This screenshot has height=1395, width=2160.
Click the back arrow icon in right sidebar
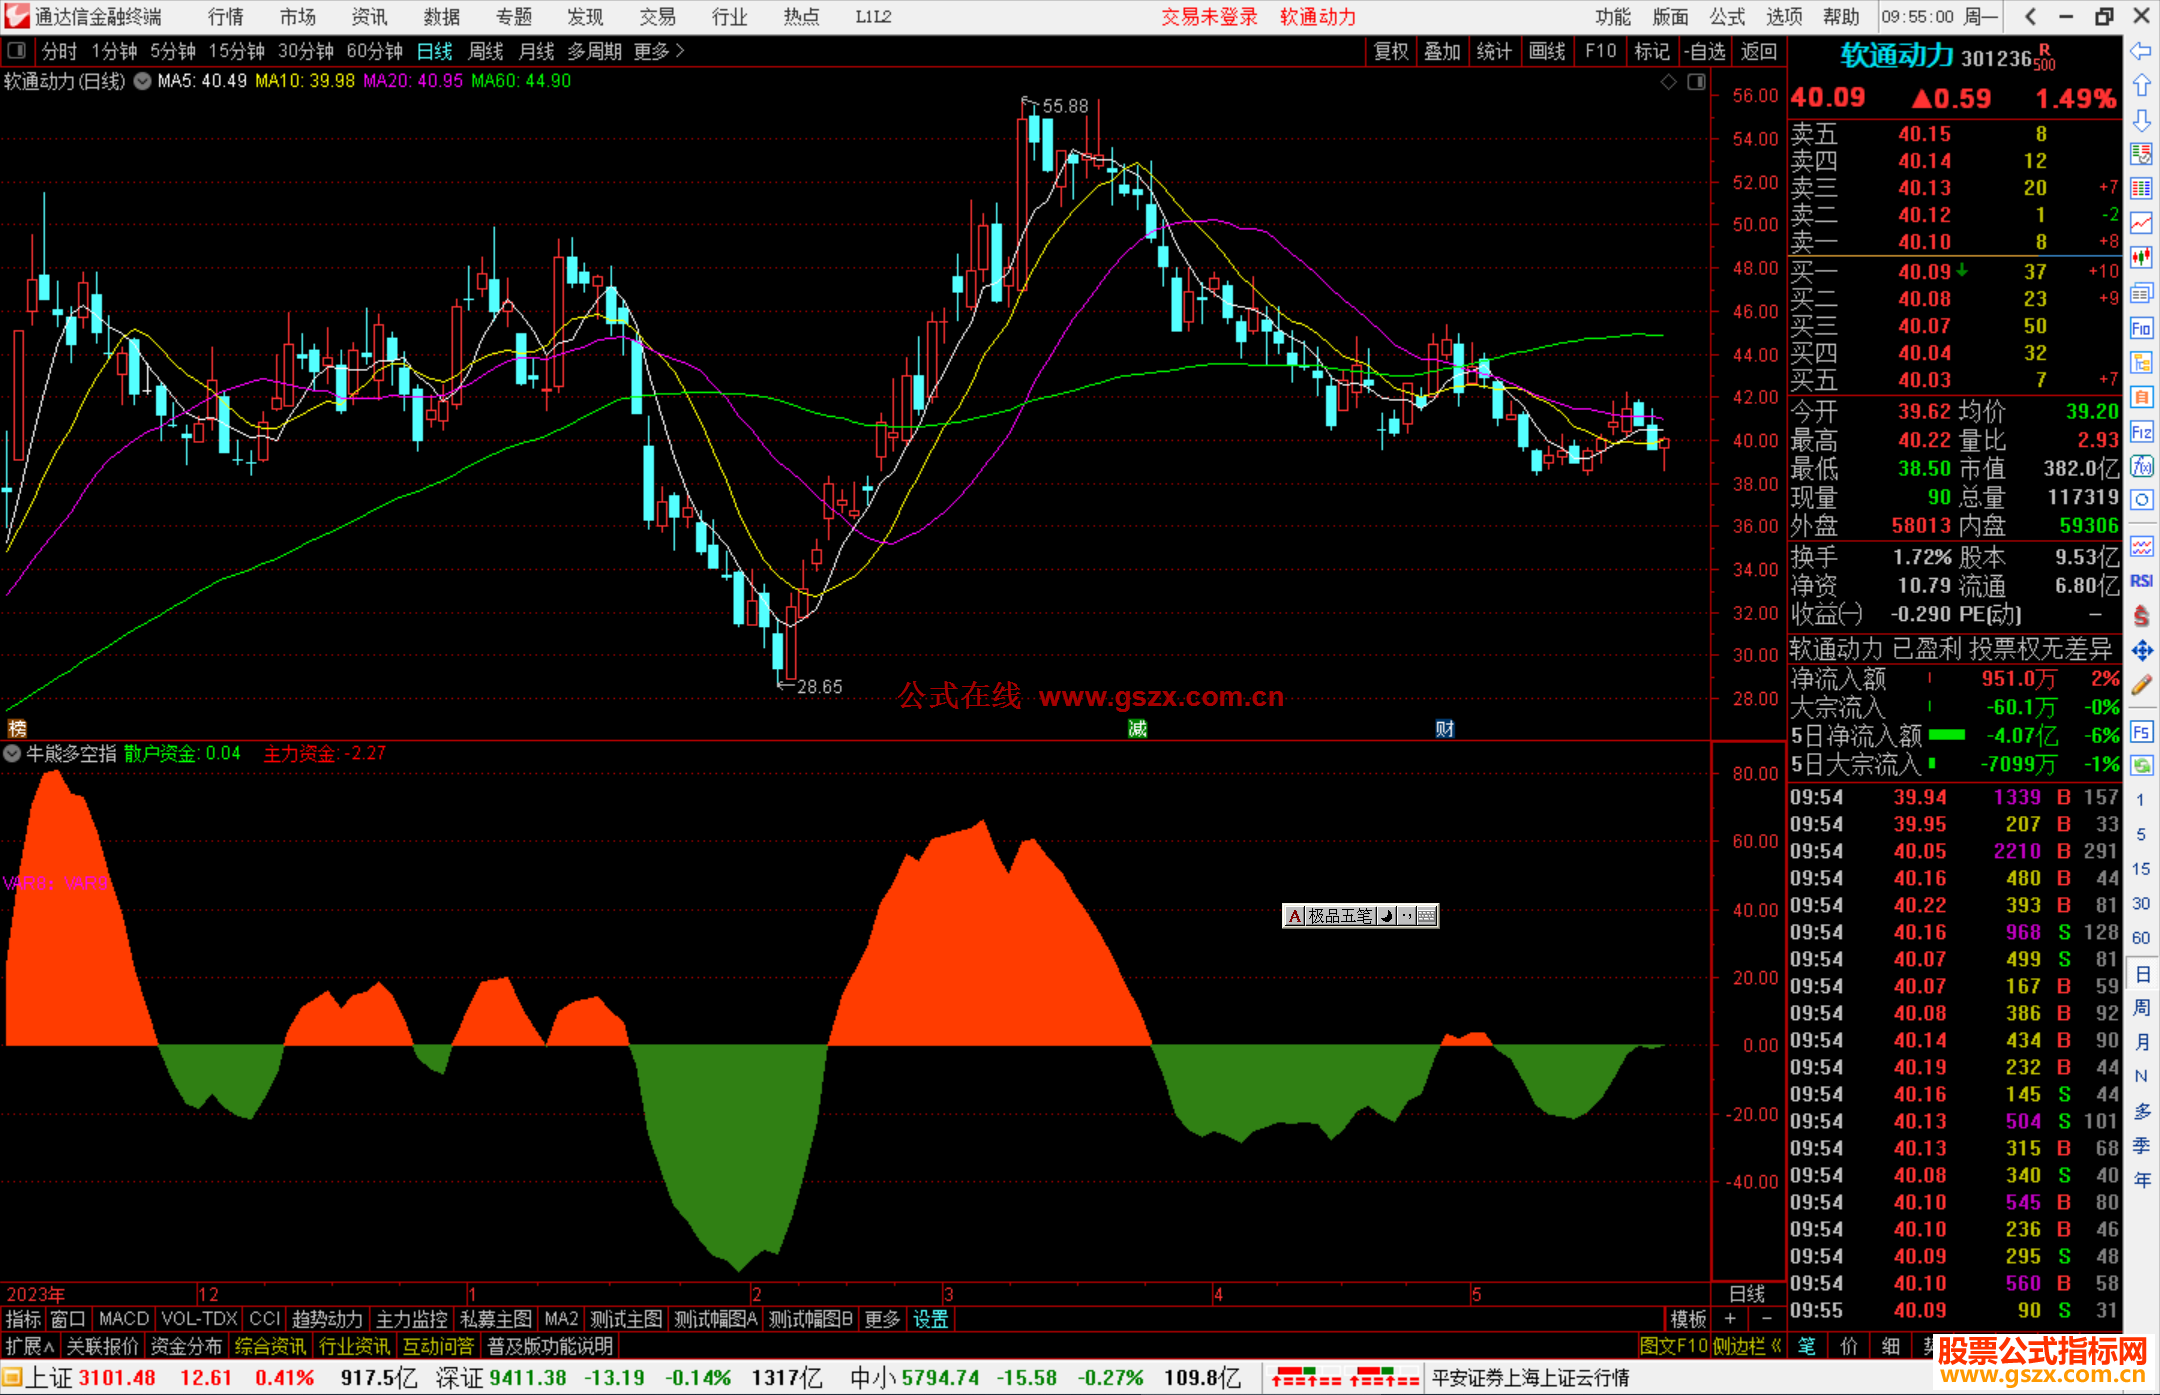pyautogui.click(x=2141, y=51)
